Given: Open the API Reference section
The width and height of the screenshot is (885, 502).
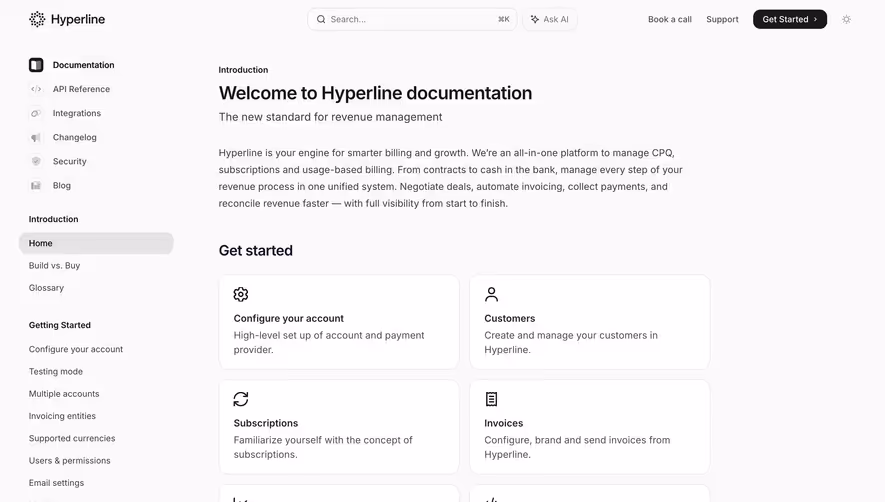Looking at the screenshot, I should (81, 89).
